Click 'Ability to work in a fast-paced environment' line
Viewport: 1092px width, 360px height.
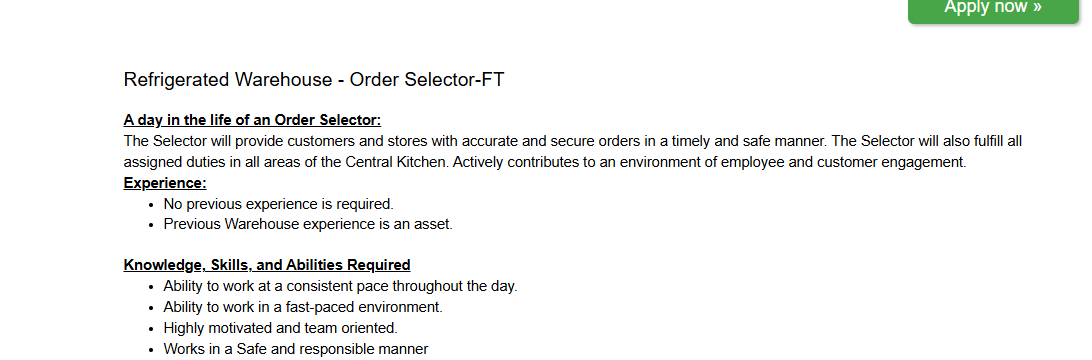(x=303, y=307)
